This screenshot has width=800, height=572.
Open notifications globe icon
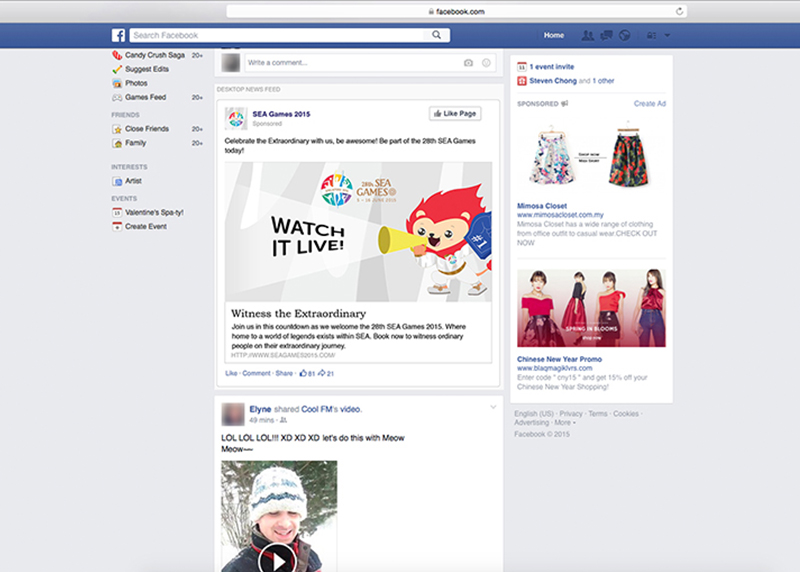point(624,36)
